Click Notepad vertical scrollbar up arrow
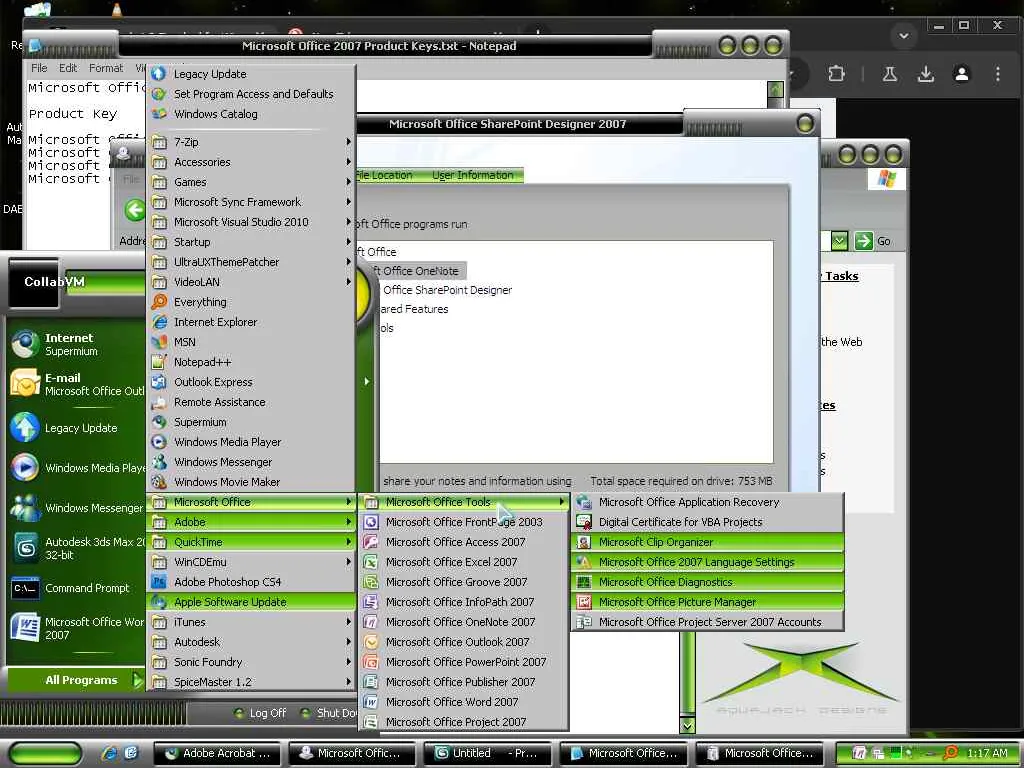1024x768 pixels. [x=775, y=89]
